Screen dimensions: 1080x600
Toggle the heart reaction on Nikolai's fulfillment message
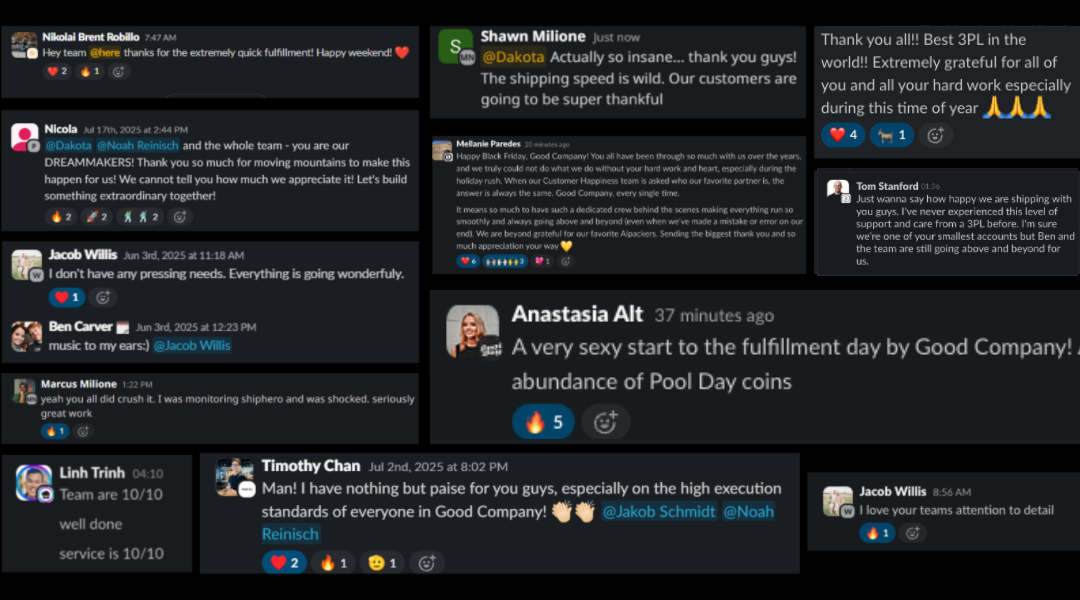[58, 70]
